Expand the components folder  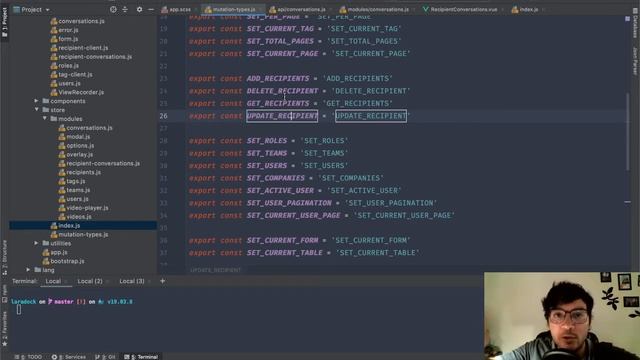coord(36,101)
